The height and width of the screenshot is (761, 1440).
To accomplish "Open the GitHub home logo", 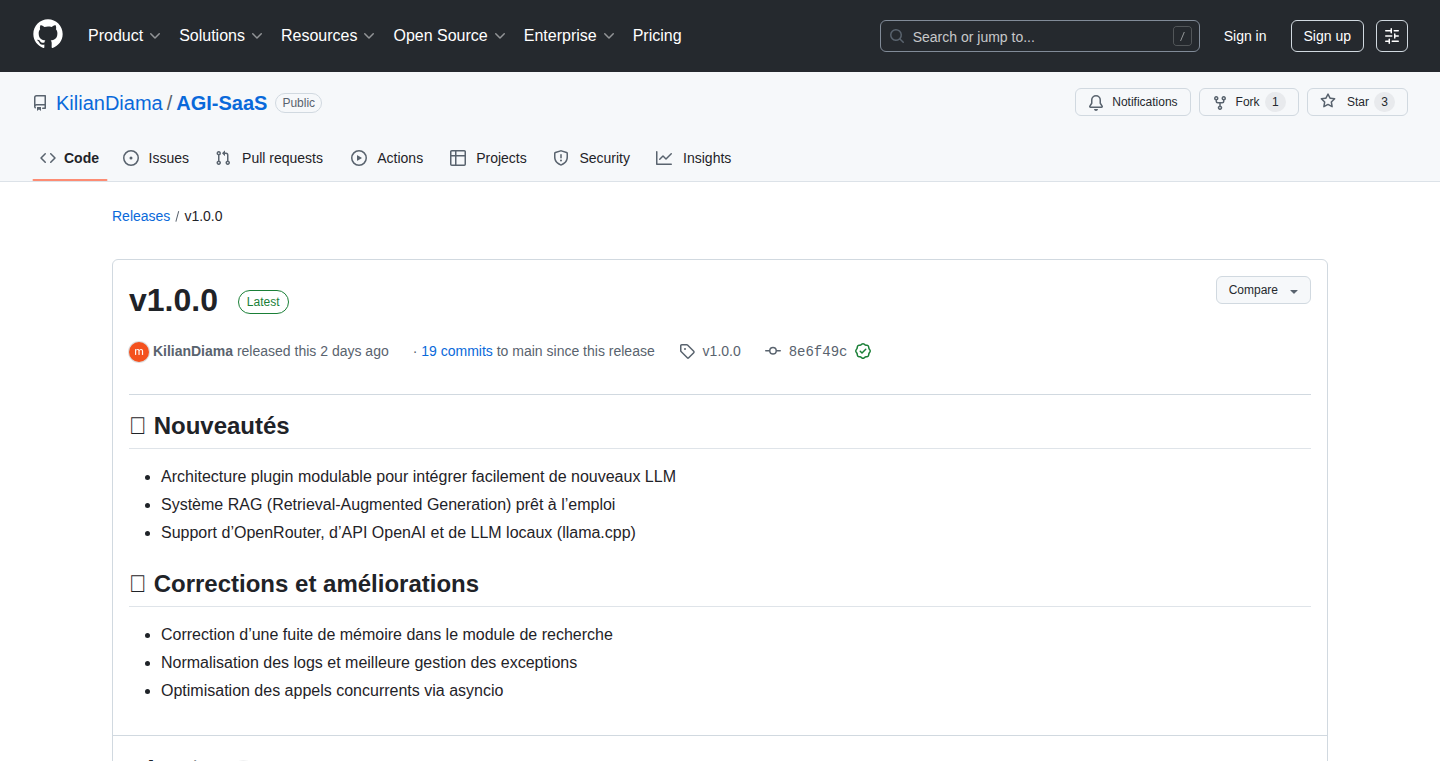I will [48, 35].
